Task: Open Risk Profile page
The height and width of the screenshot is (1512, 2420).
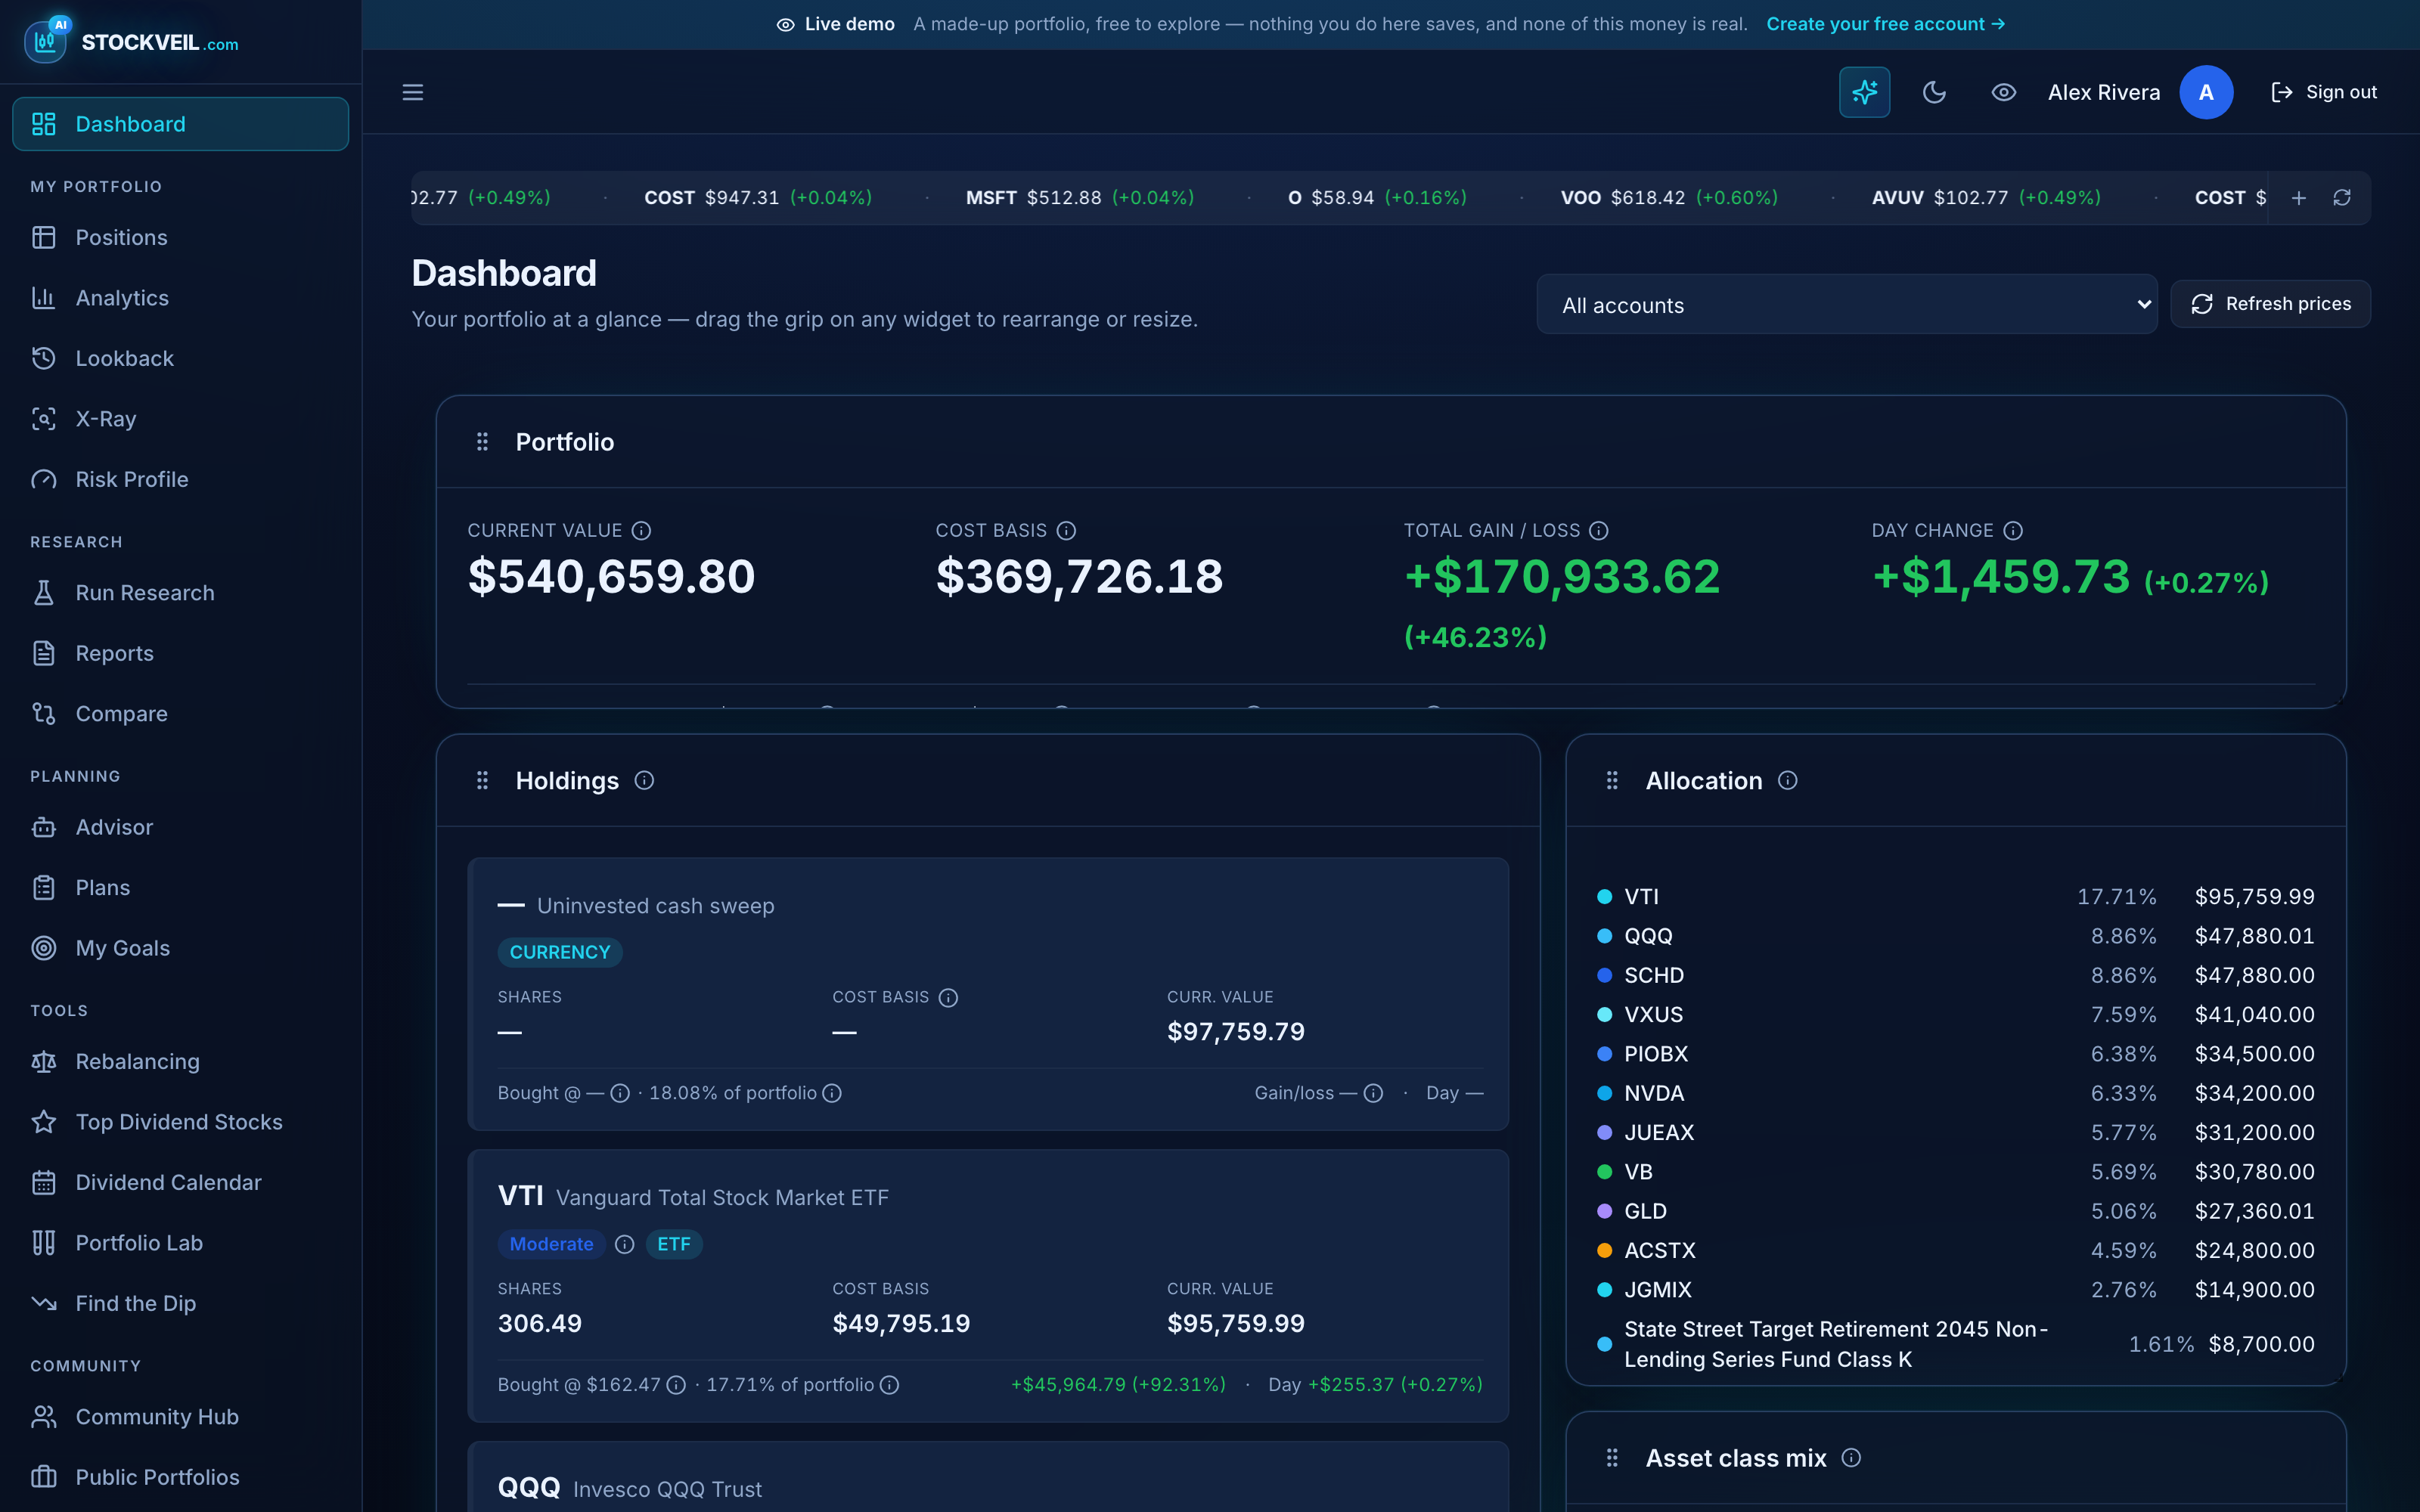Action: click(x=180, y=479)
